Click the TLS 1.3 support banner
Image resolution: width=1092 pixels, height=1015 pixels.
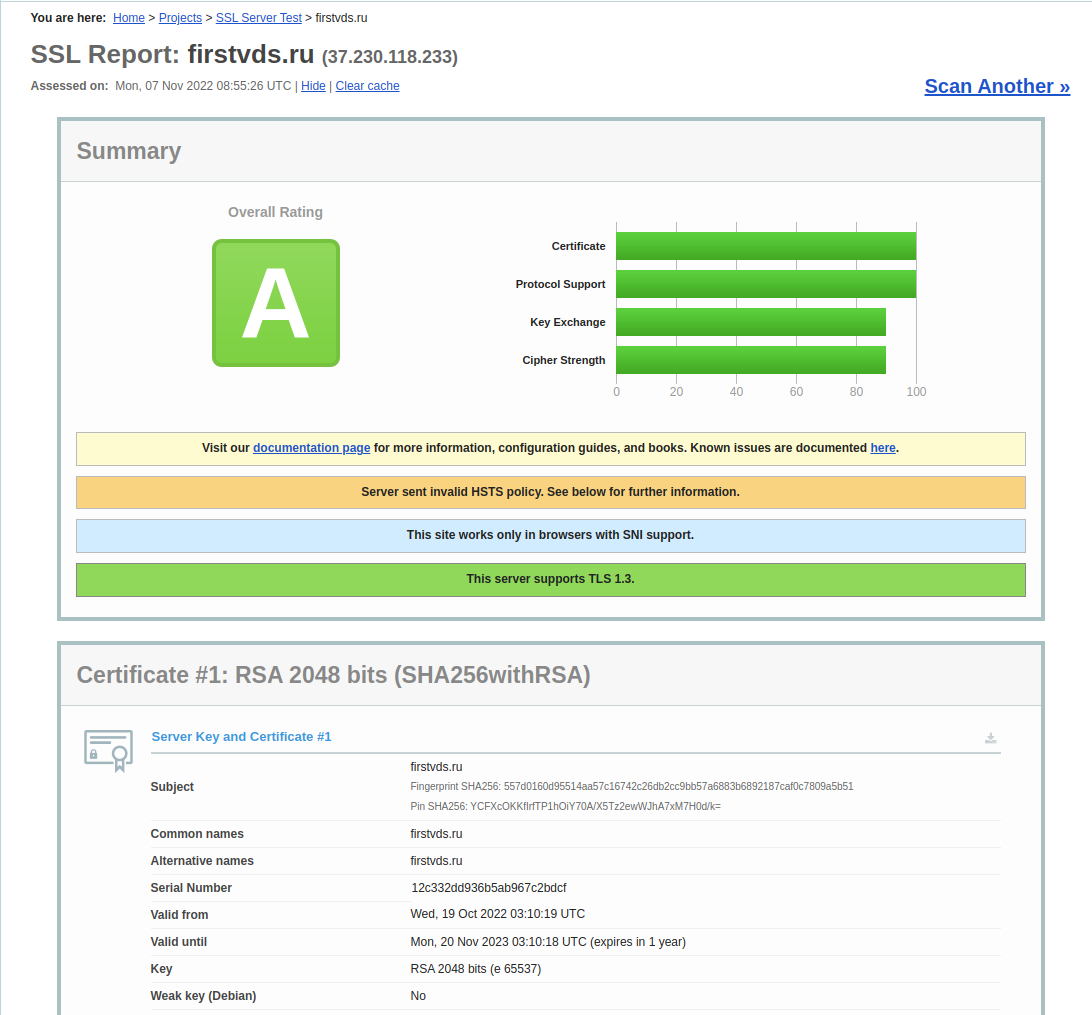[x=551, y=580]
